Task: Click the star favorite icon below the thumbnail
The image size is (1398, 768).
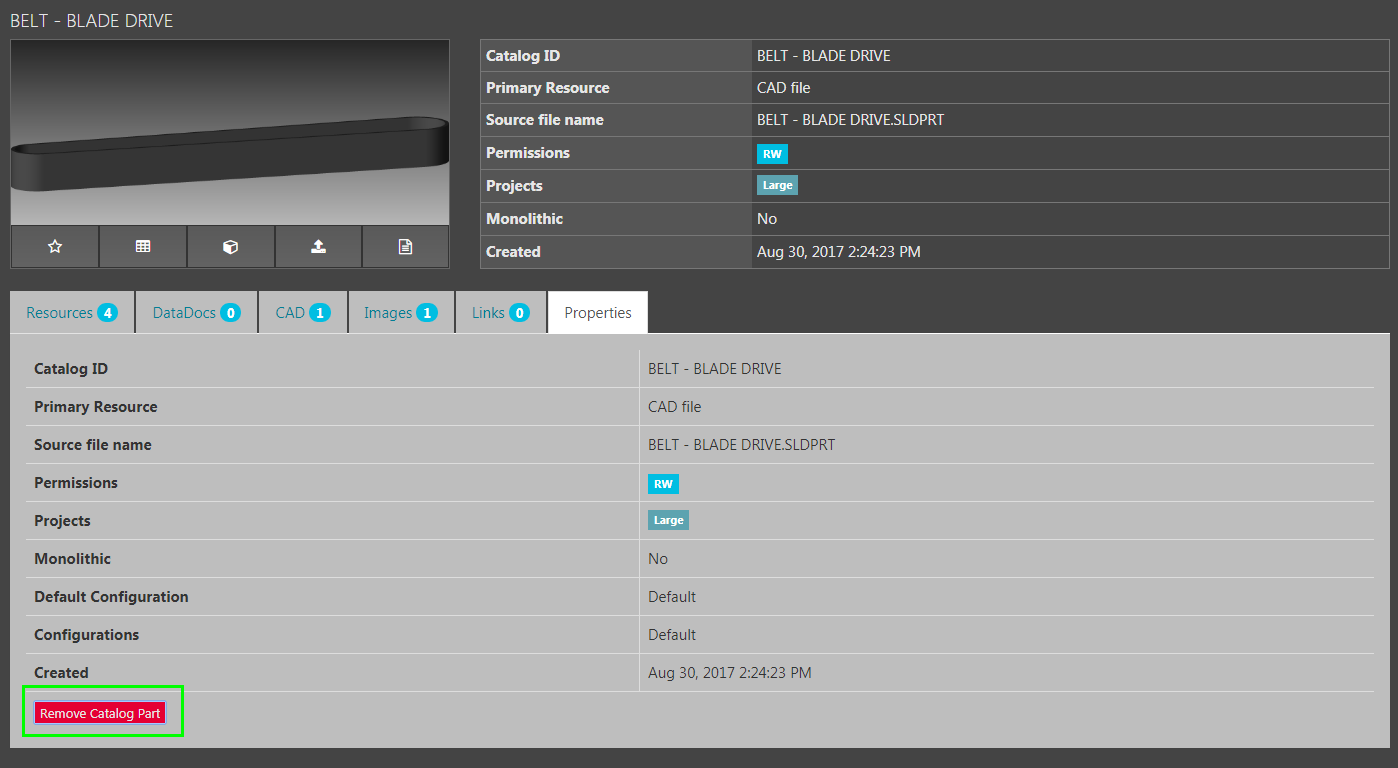Action: [x=55, y=247]
